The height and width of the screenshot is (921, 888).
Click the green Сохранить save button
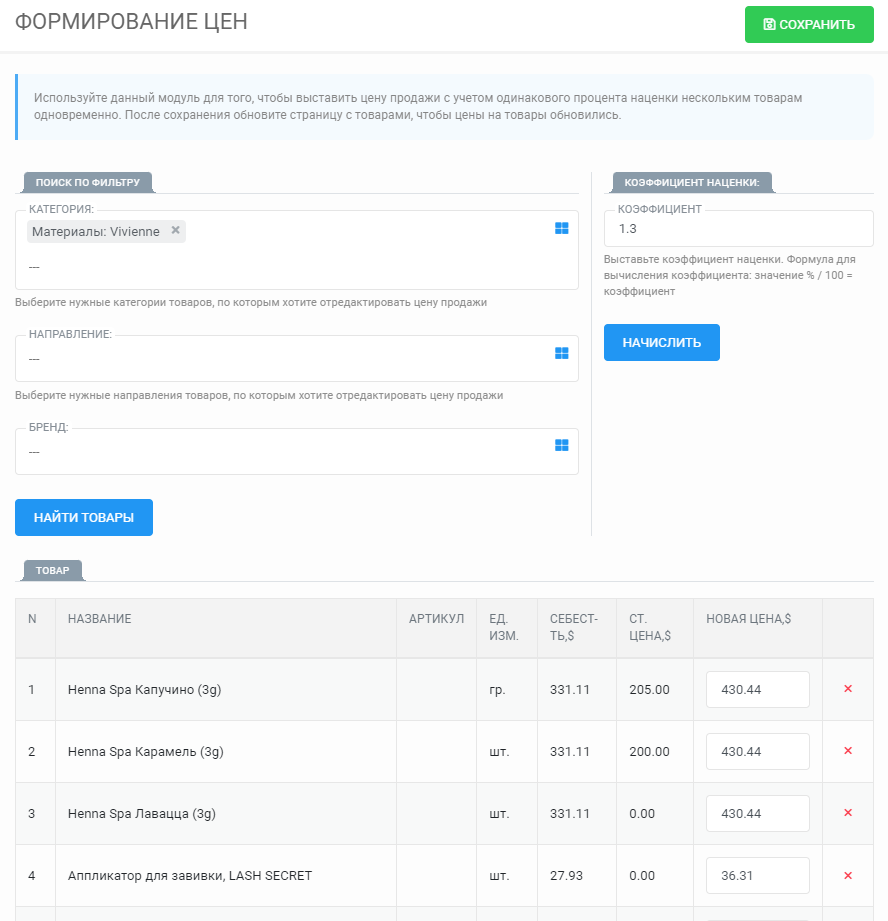(809, 25)
